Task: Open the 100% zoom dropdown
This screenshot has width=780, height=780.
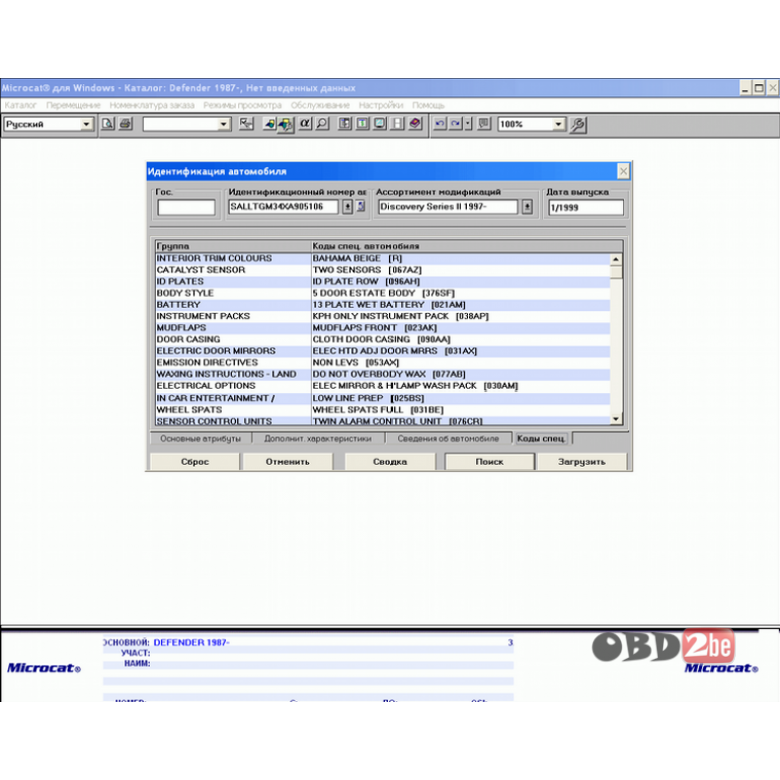Action: tap(559, 124)
